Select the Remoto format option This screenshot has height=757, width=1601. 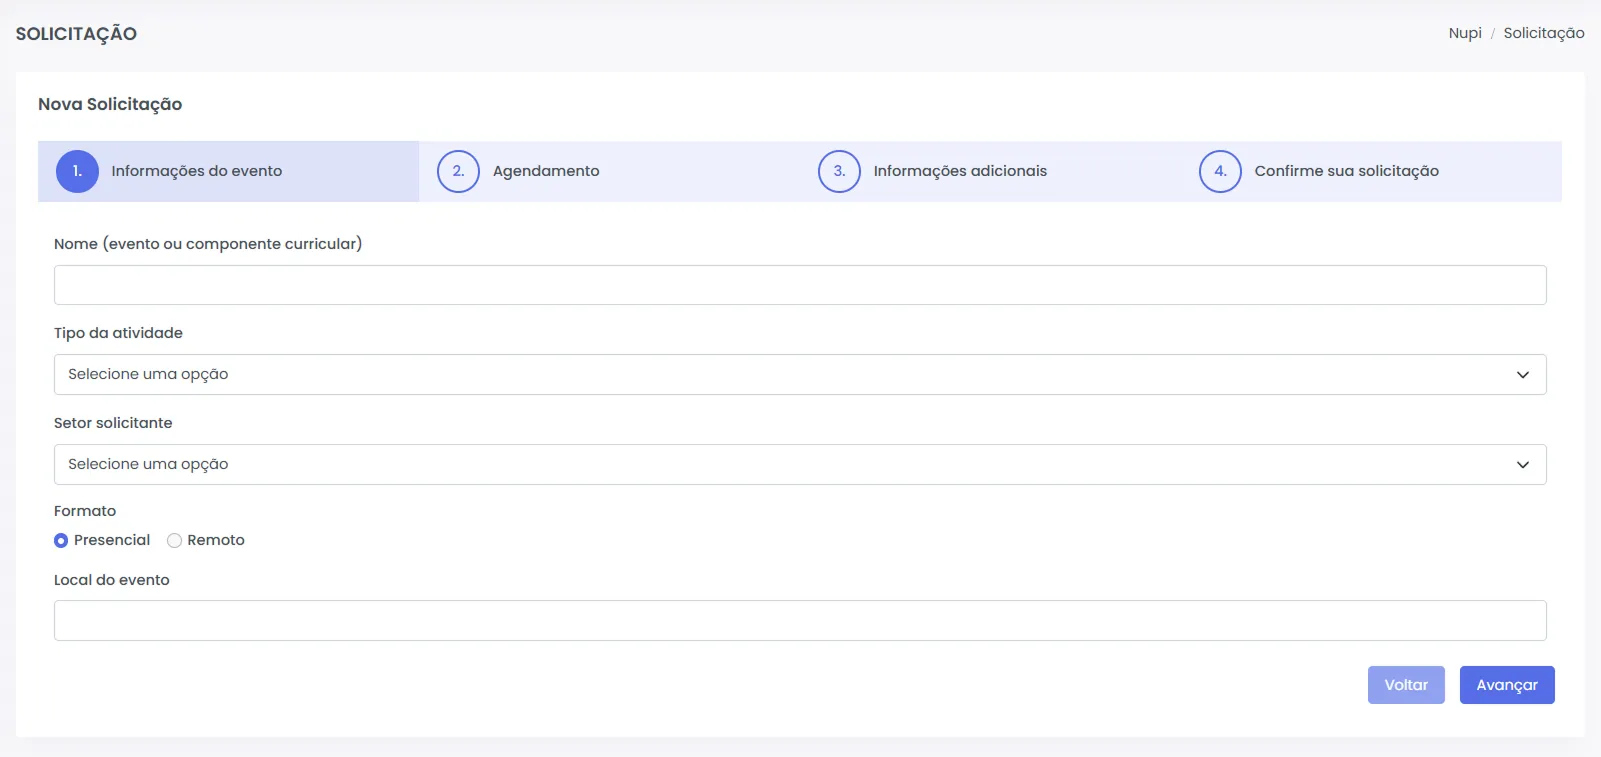(x=174, y=541)
